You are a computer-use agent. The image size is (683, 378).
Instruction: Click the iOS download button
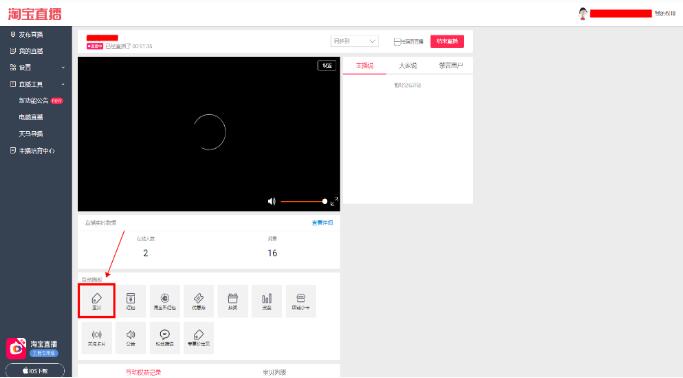tap(35, 371)
